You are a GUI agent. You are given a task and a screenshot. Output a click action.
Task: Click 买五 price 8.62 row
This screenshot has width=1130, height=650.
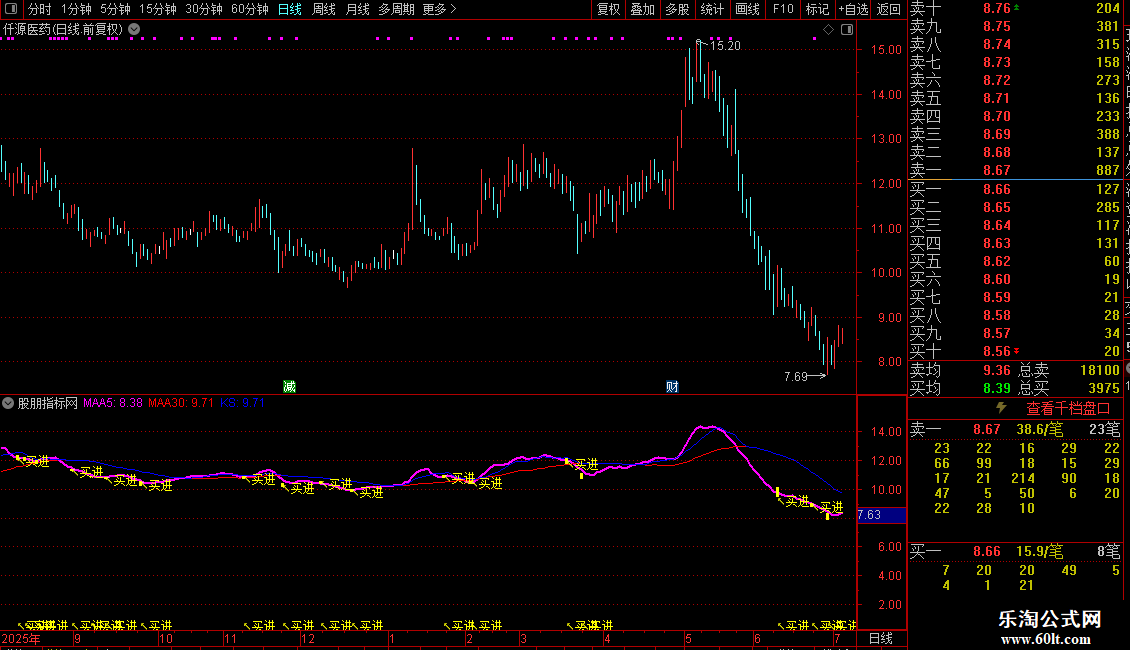point(1015,261)
